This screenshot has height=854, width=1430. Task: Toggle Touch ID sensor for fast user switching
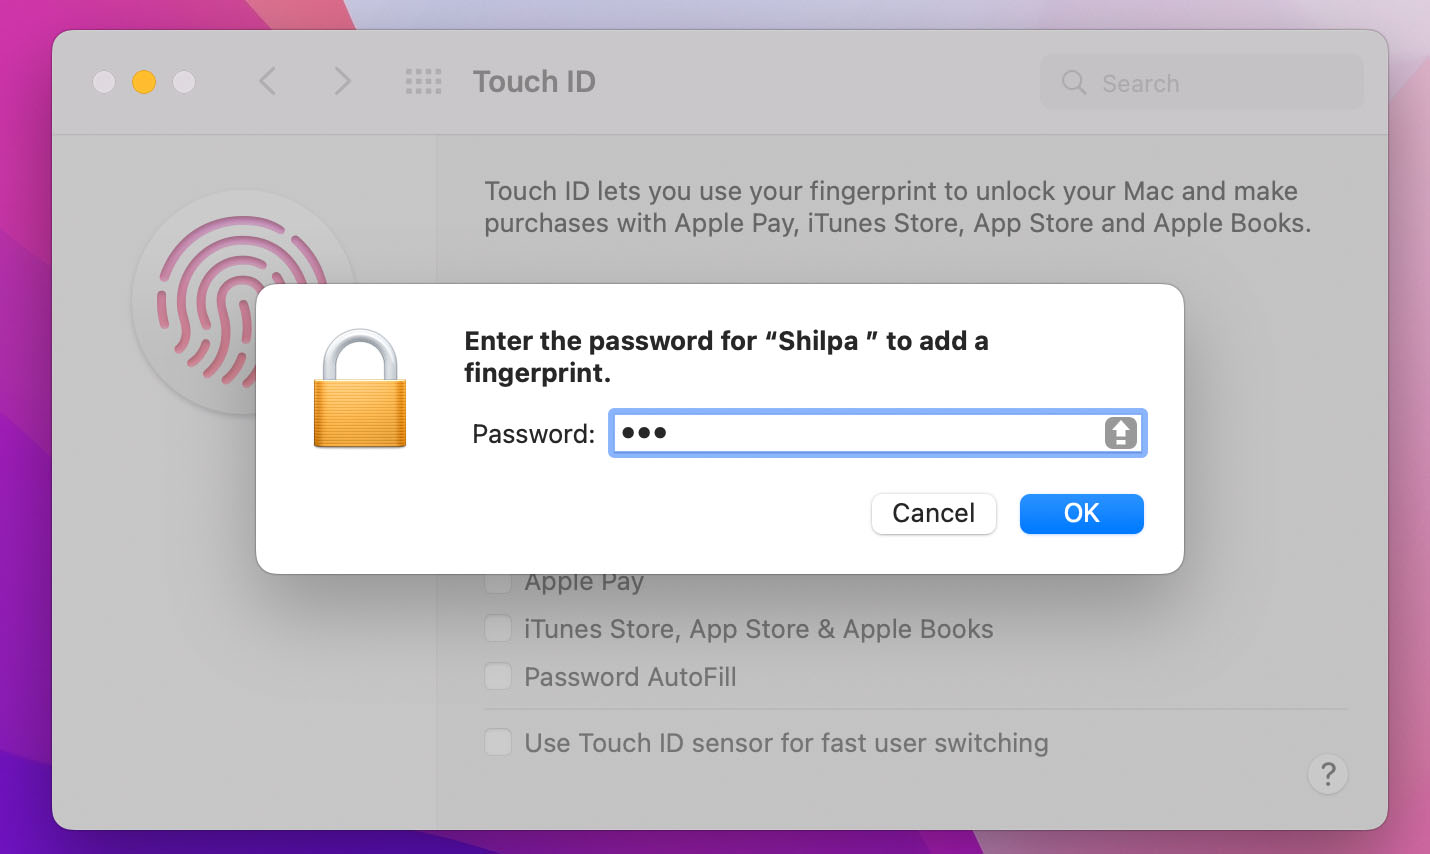497,742
